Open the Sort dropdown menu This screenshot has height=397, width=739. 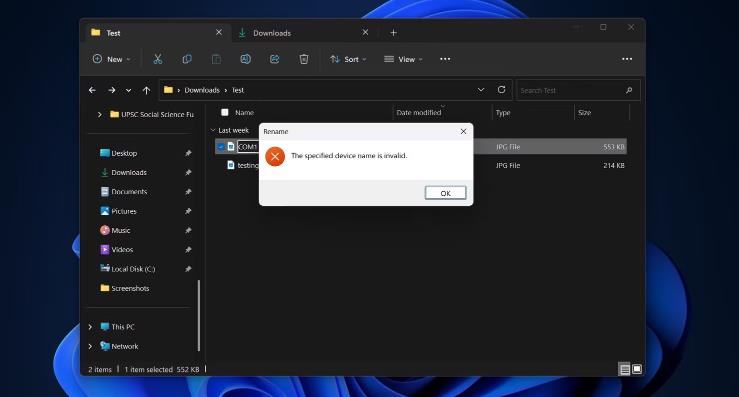[x=348, y=59]
